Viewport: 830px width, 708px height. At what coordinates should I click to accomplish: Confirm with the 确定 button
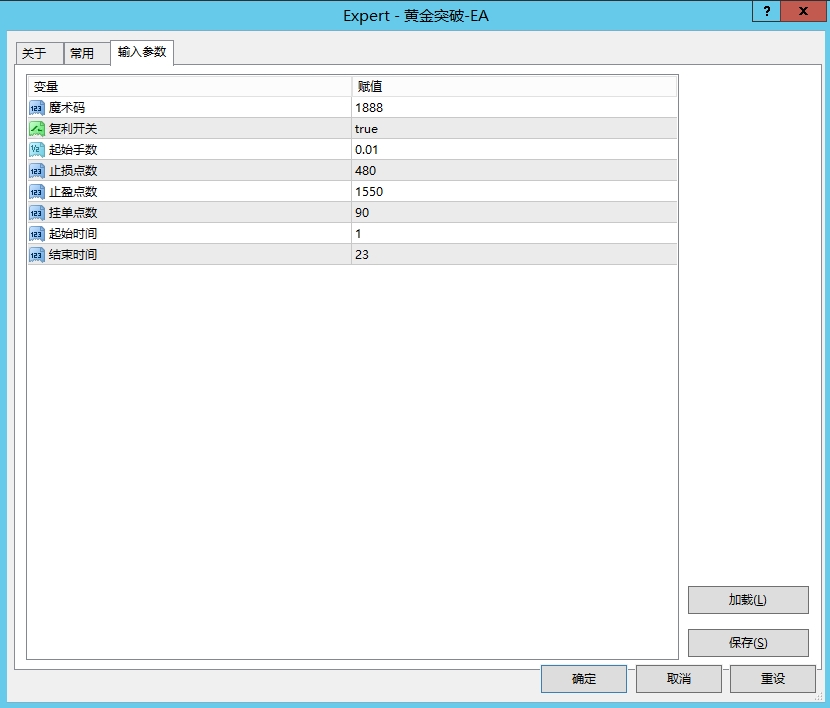tap(584, 679)
